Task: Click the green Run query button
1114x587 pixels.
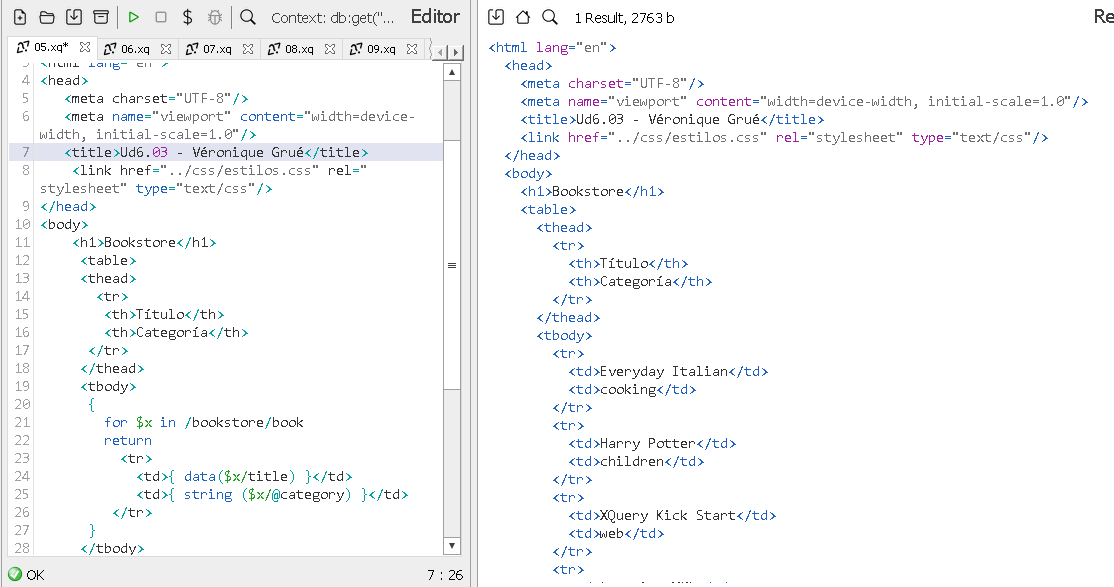Action: coord(133,17)
